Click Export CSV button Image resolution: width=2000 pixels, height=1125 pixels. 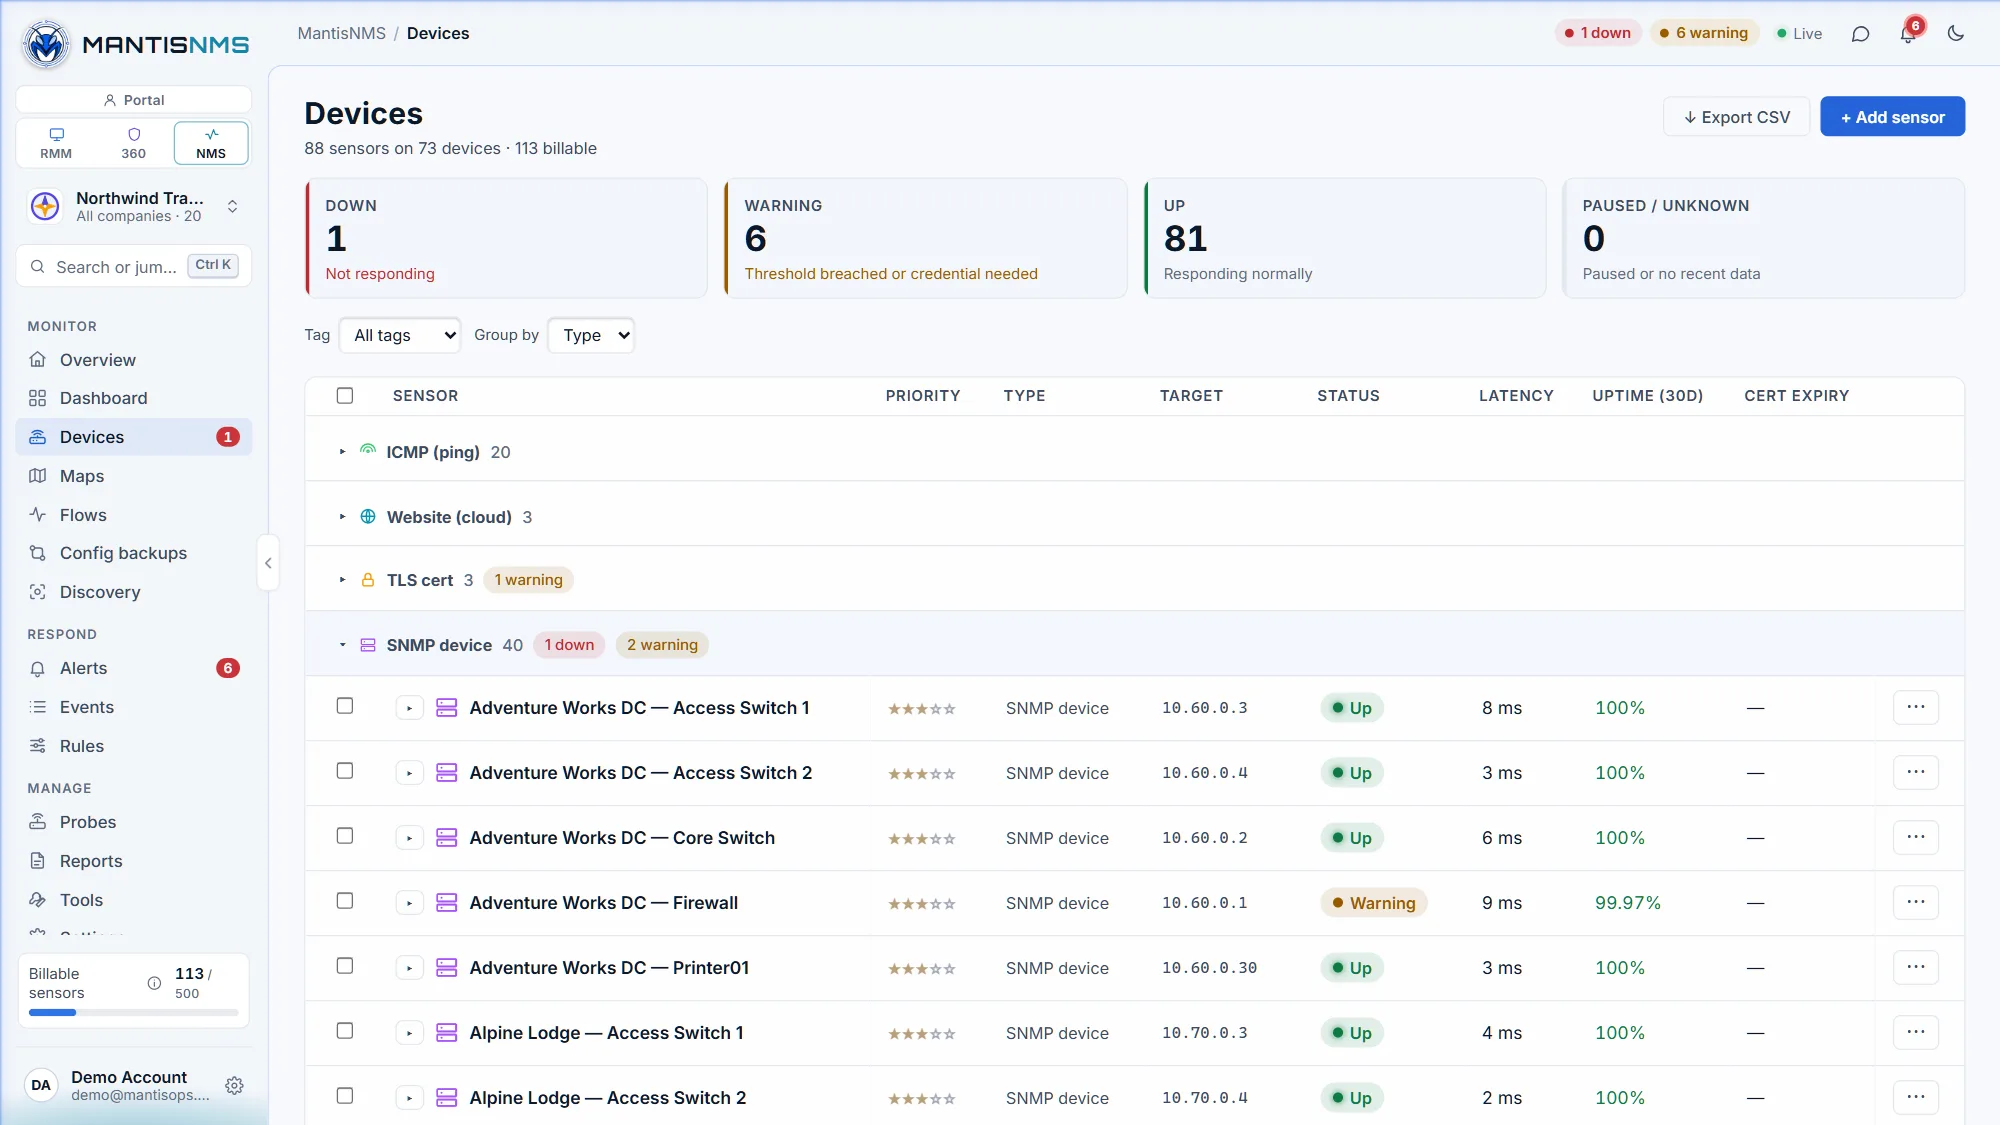pyautogui.click(x=1736, y=117)
